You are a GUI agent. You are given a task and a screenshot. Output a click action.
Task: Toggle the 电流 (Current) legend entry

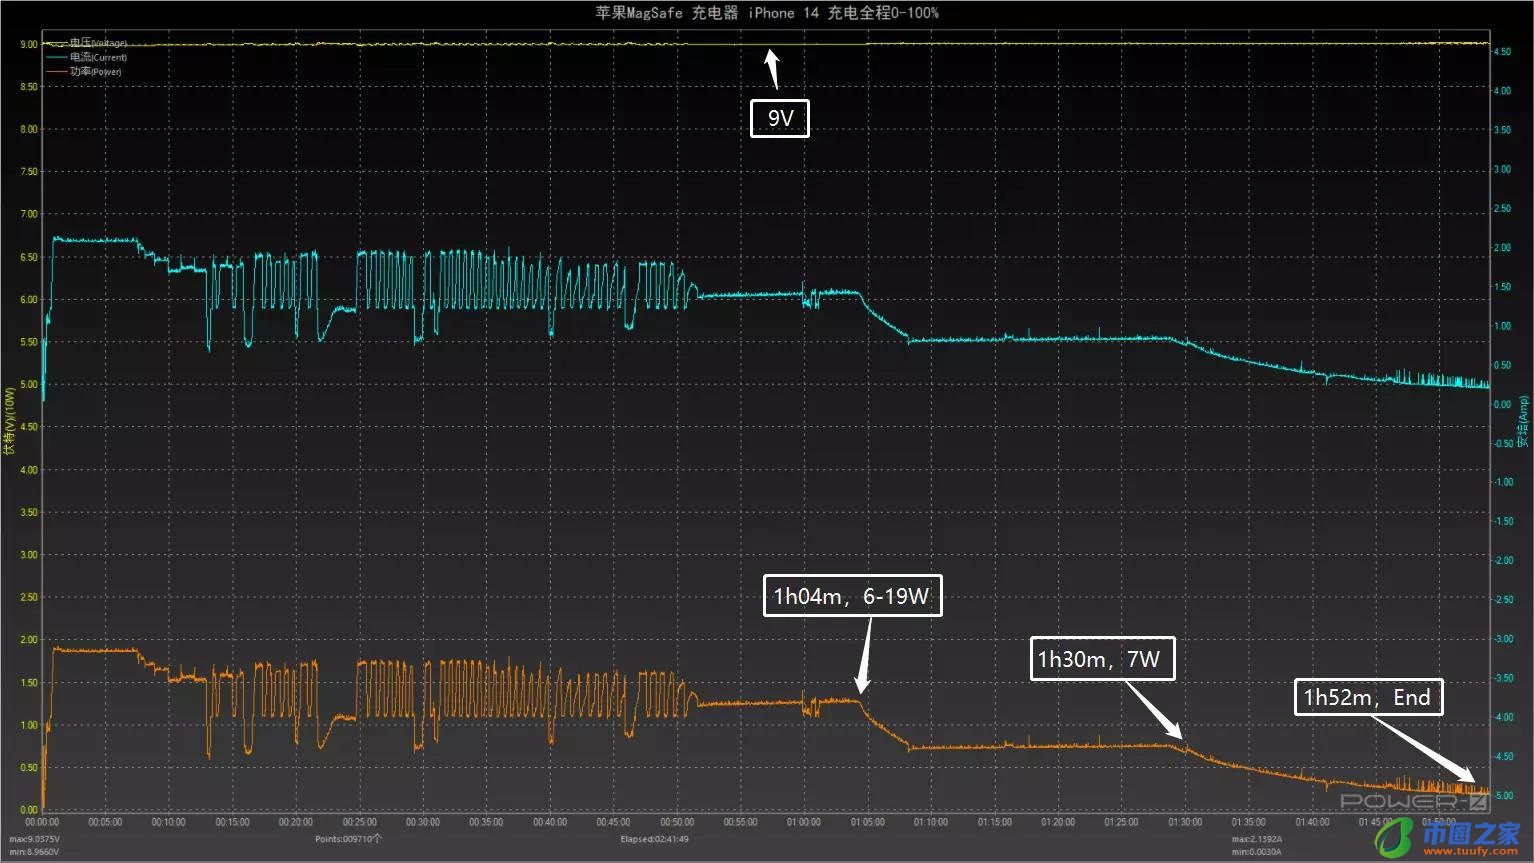(97, 57)
